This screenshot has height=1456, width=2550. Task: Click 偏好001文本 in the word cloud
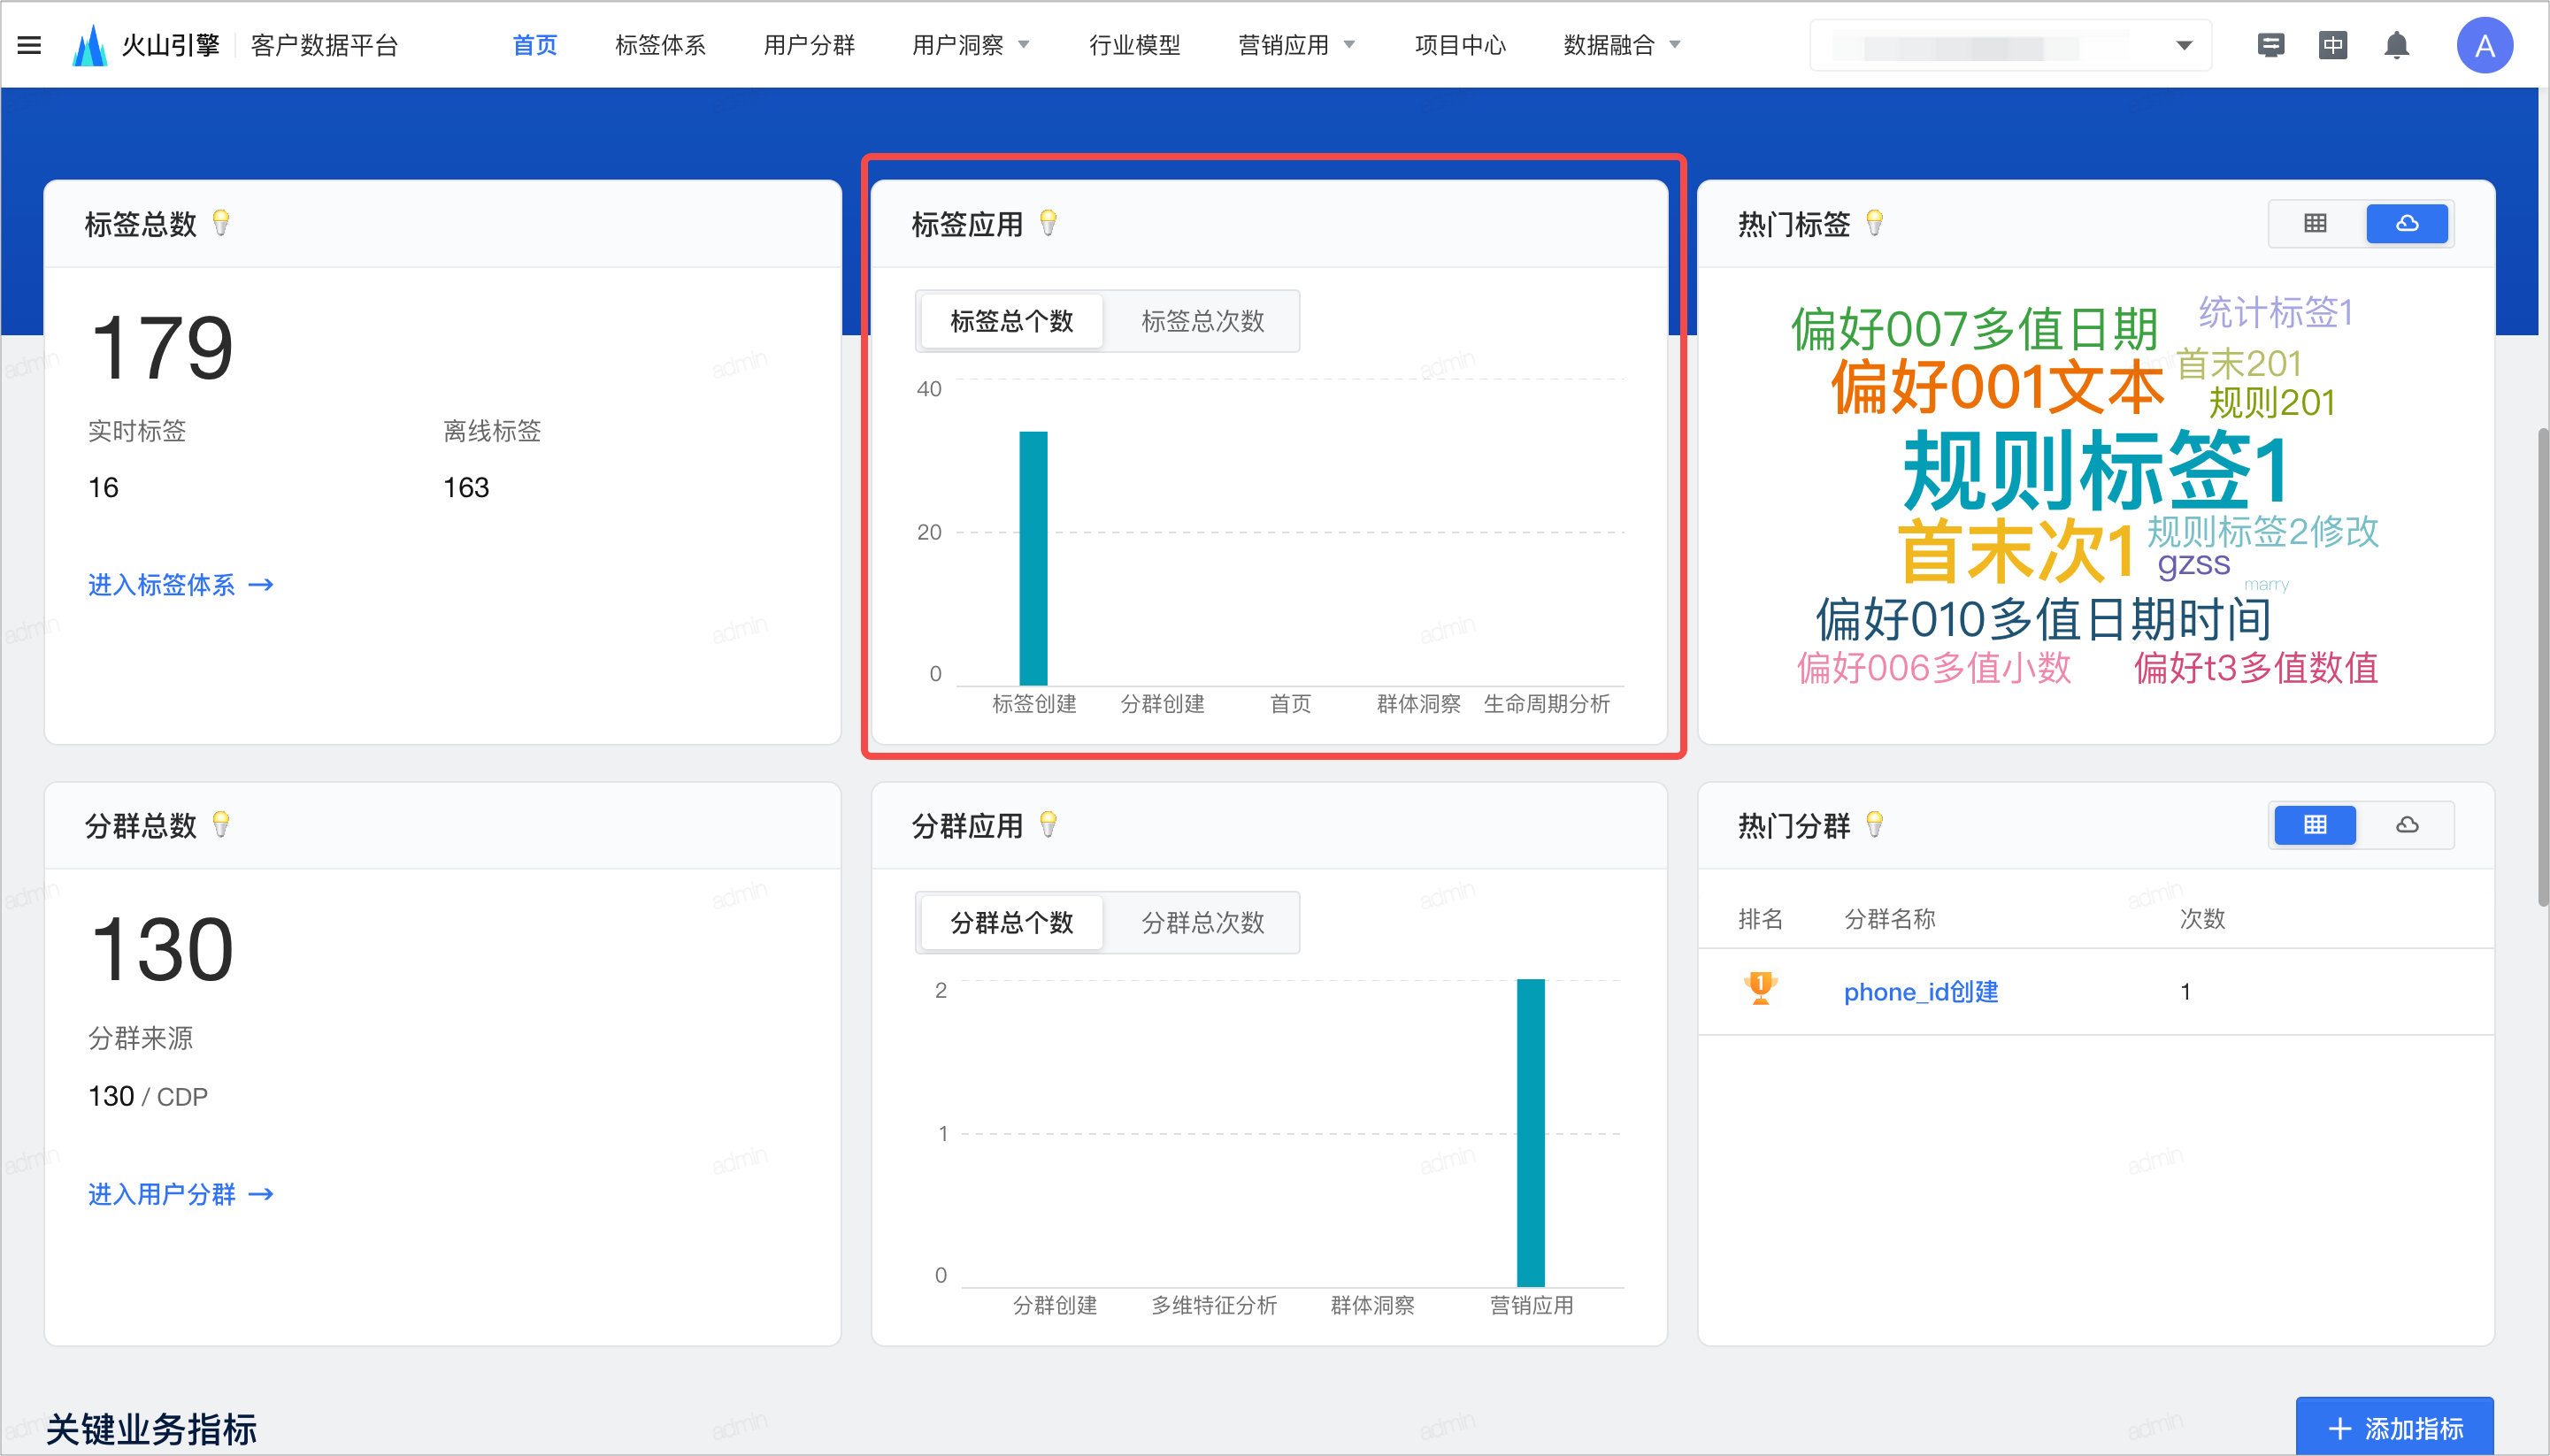(1997, 386)
